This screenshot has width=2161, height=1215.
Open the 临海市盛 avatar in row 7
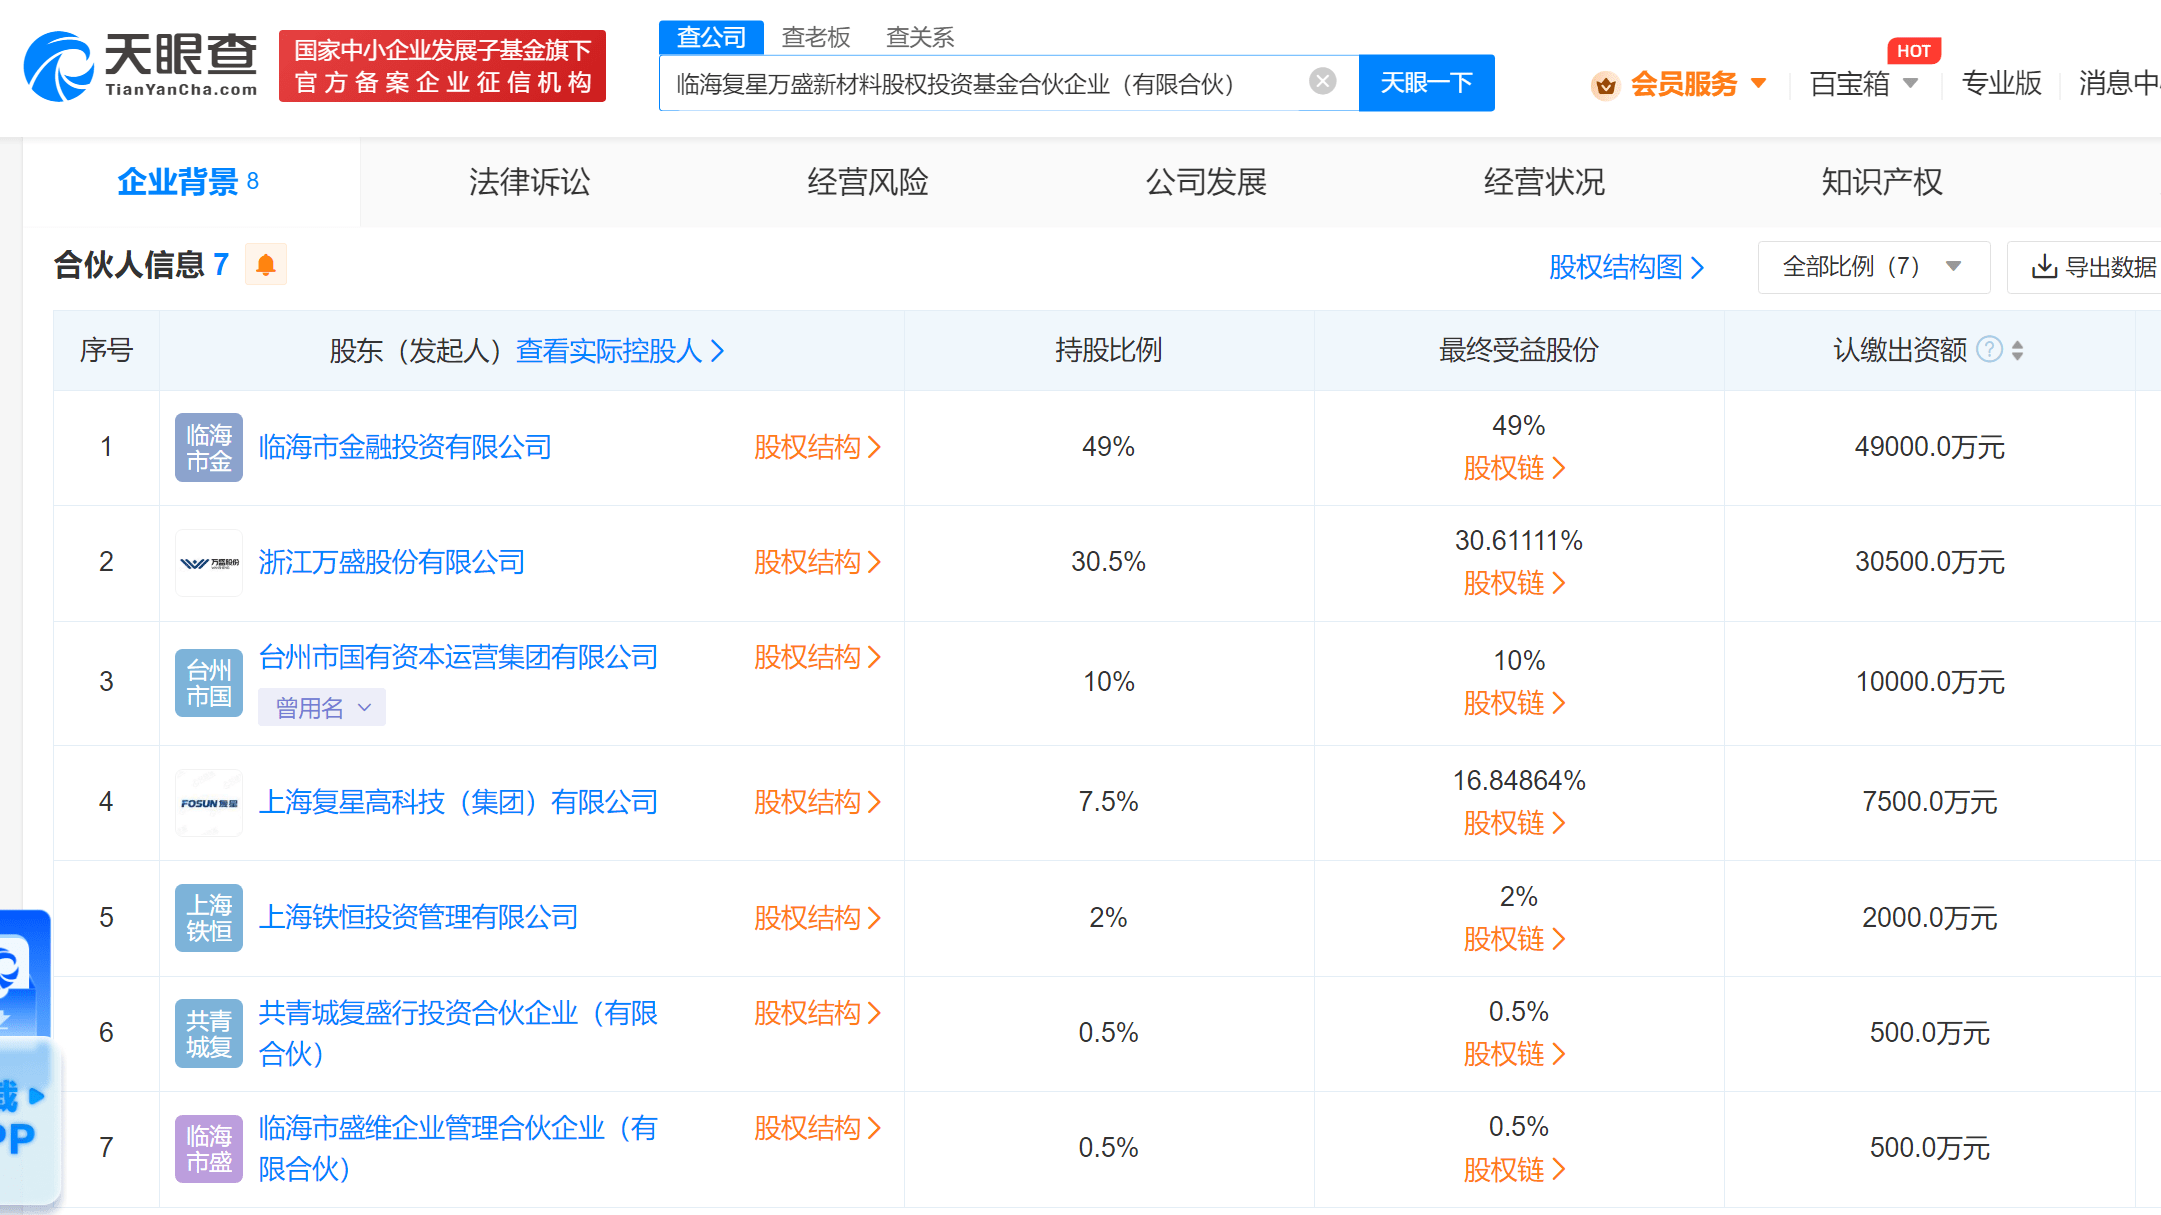pyautogui.click(x=209, y=1149)
